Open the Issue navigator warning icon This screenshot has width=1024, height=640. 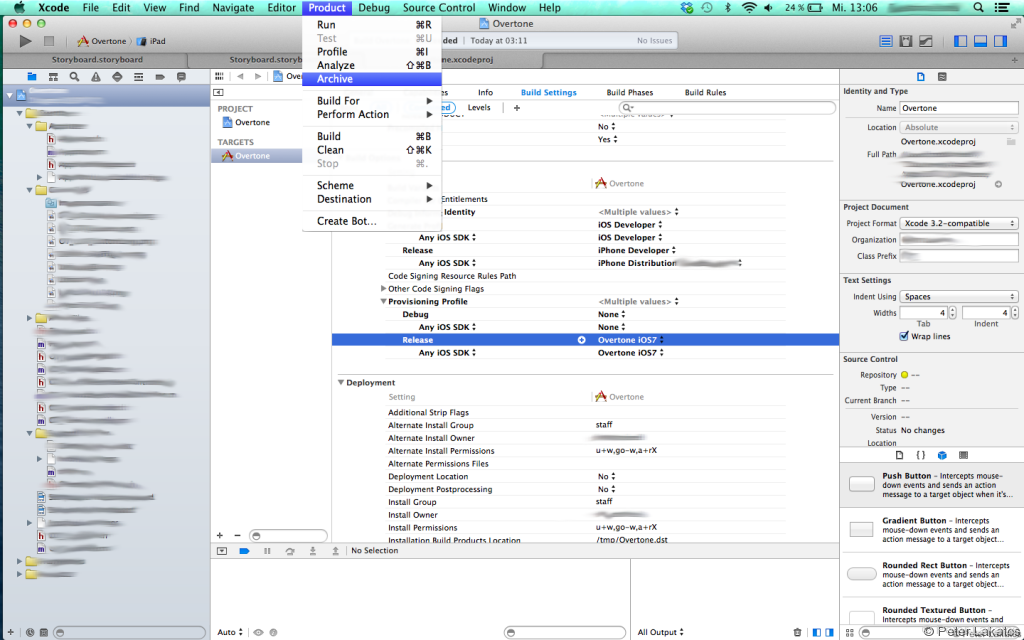coord(96,76)
